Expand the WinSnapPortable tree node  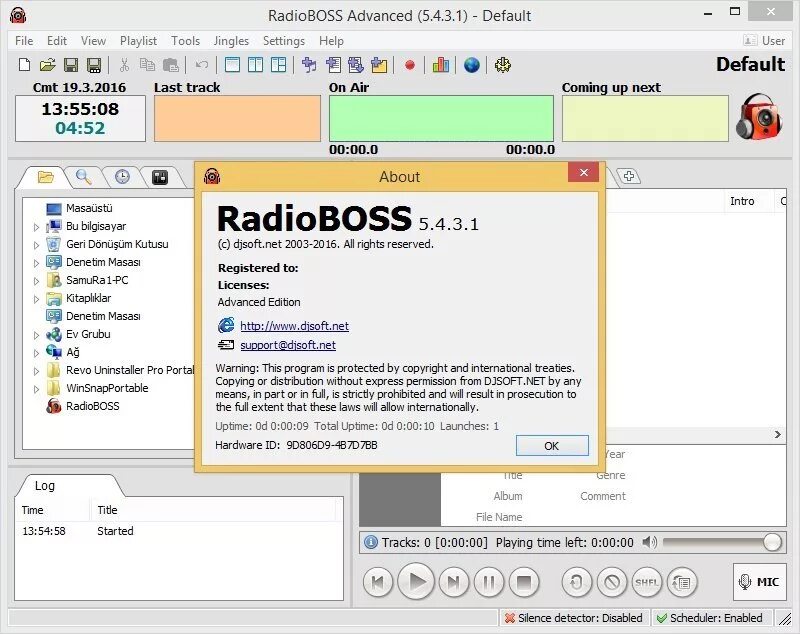36,389
